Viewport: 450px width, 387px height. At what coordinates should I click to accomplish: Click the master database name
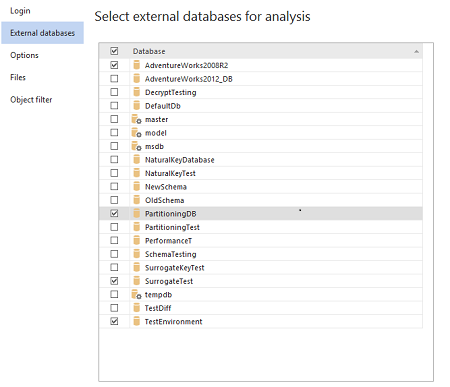click(x=157, y=119)
